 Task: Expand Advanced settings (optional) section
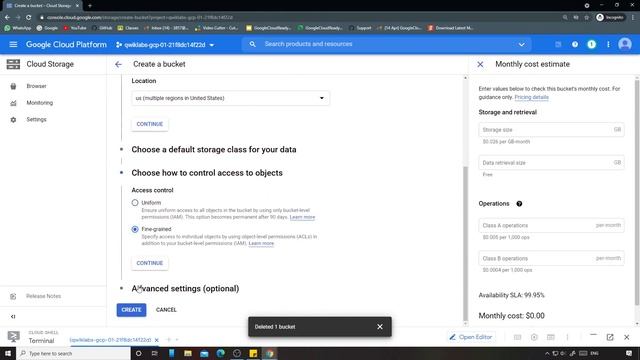(x=185, y=288)
